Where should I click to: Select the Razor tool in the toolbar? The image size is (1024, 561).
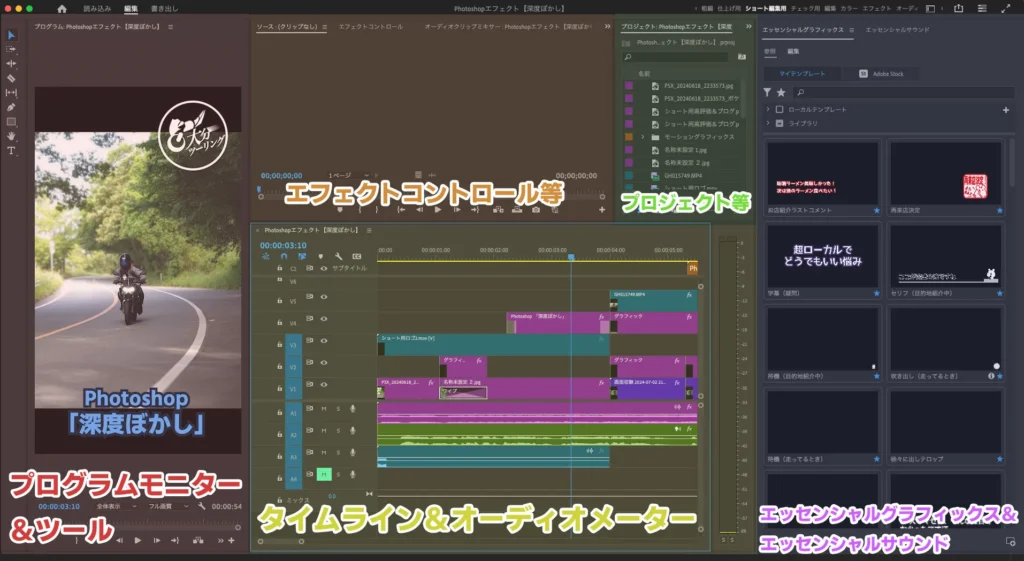(x=11, y=78)
